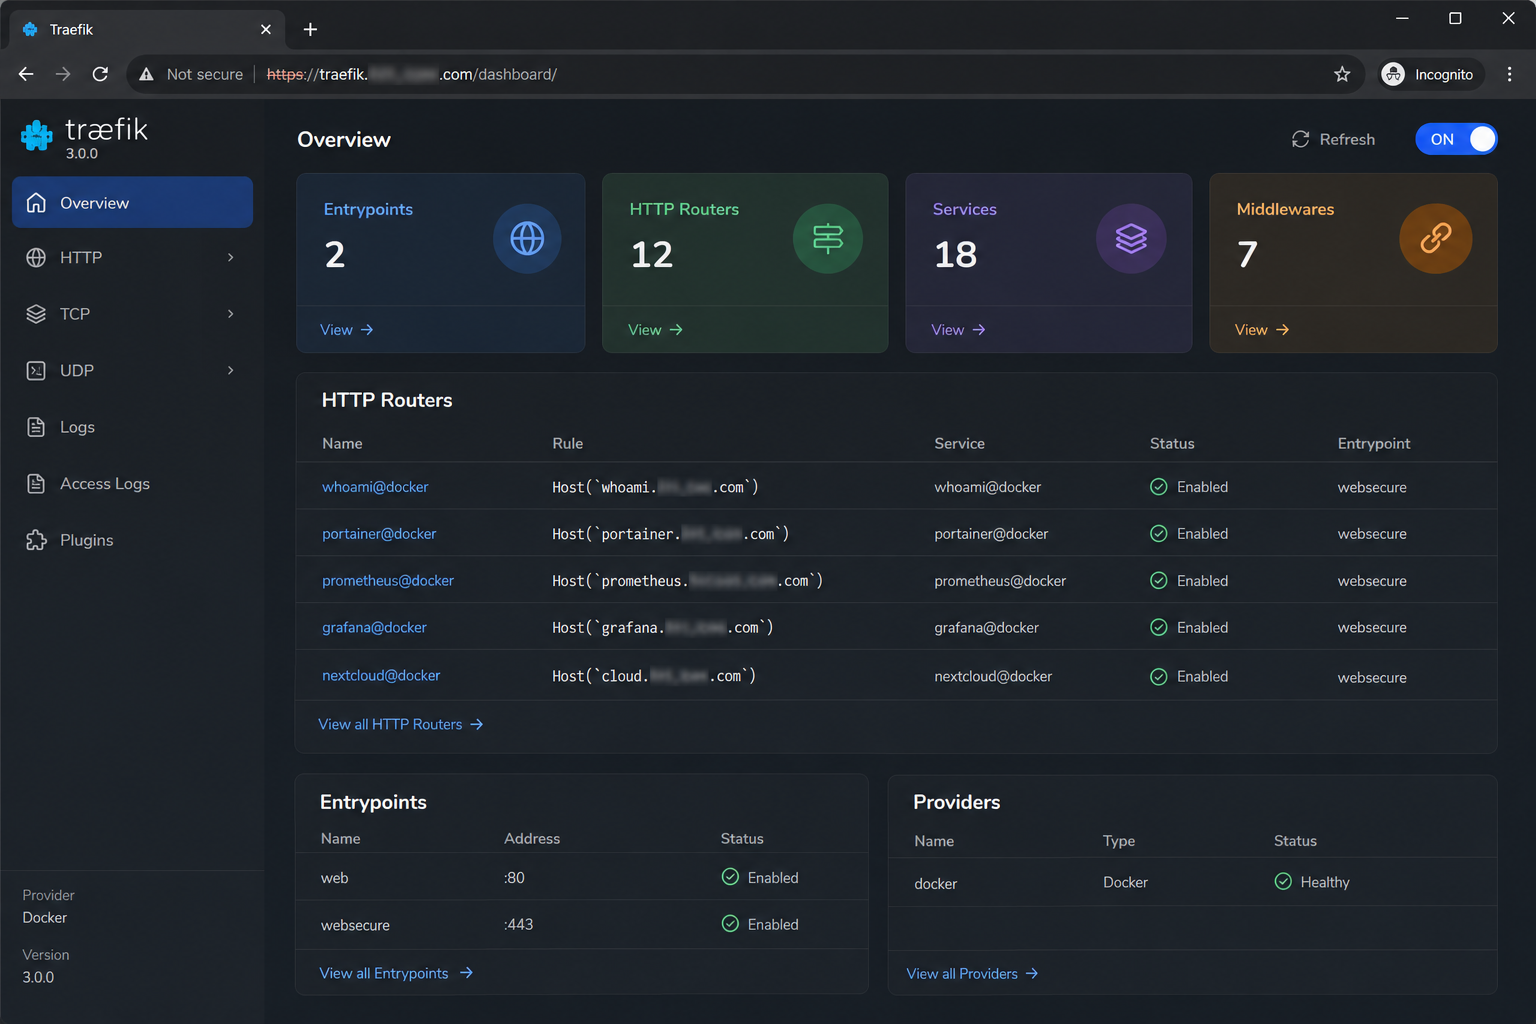Toggle the auto-refresh ON switch

[x=1456, y=139]
